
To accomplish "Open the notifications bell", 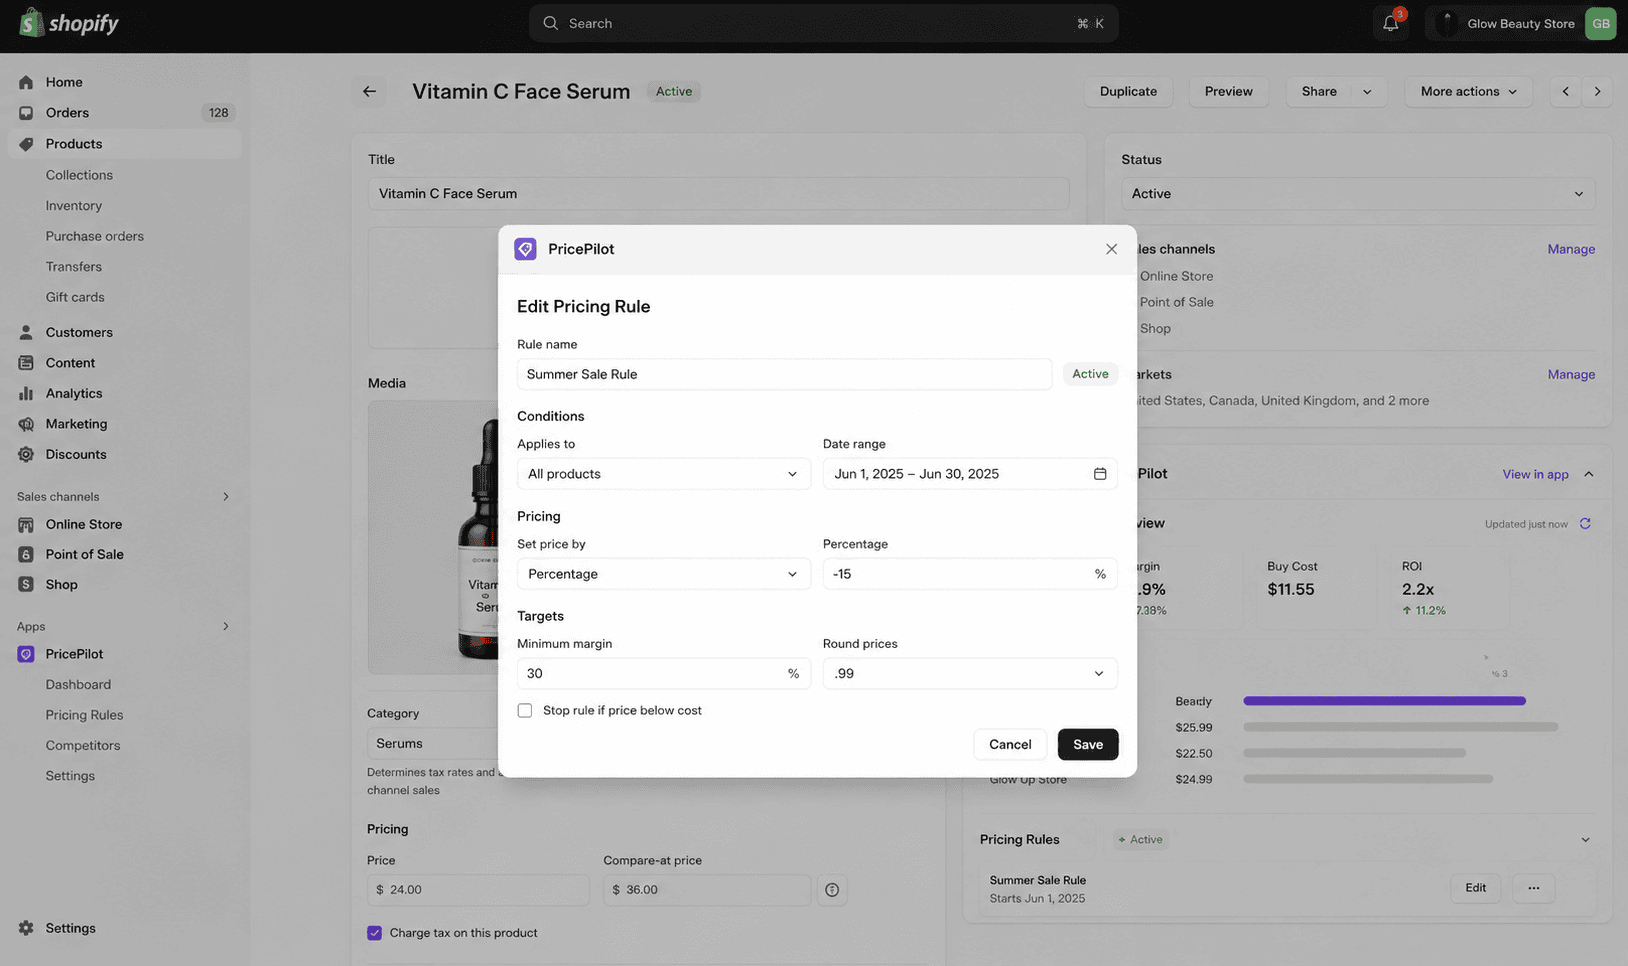I will [x=1390, y=23].
